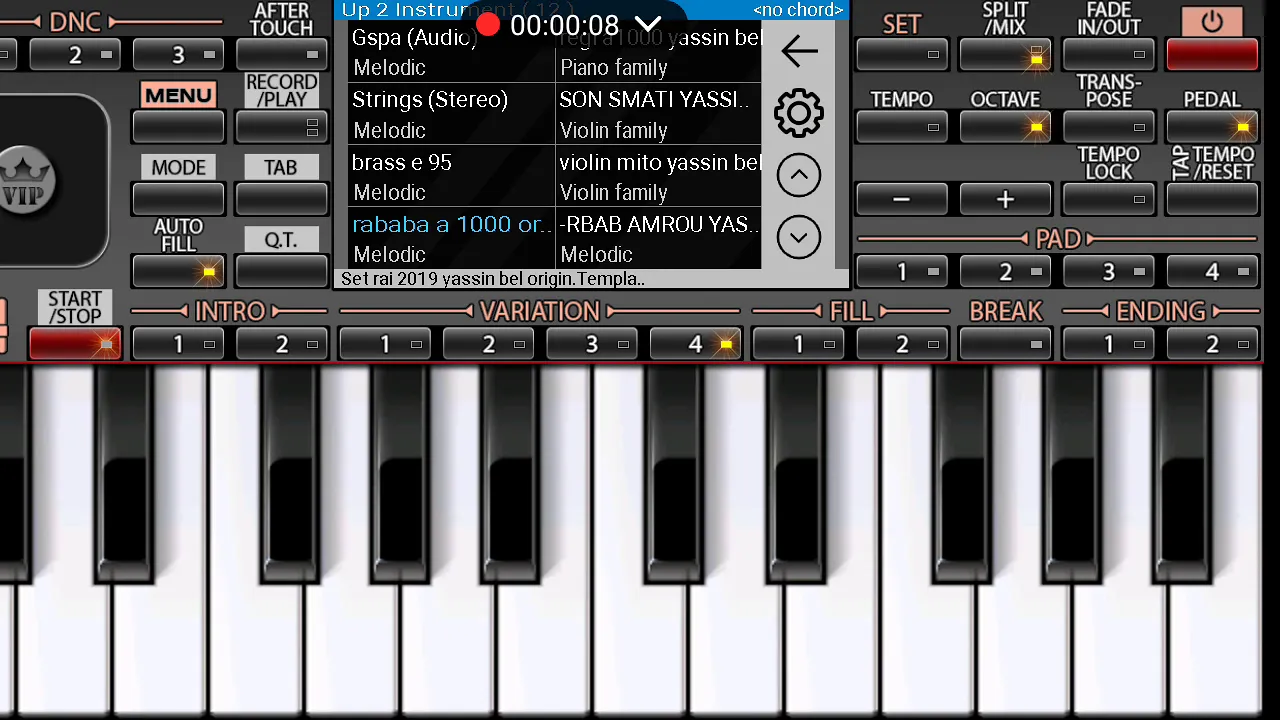Viewport: 1280px width, 720px height.
Task: Click the Set rai 2019 status text
Action: click(x=493, y=279)
